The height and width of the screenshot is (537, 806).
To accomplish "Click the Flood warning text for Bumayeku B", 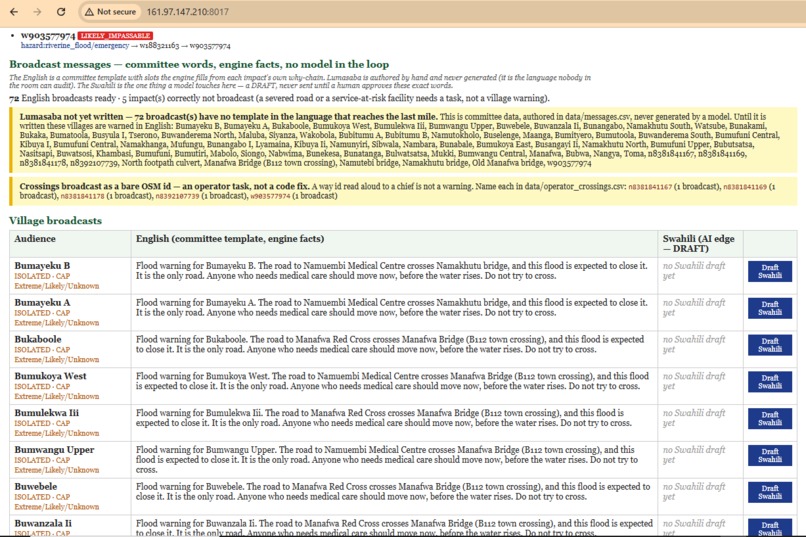I will click(x=392, y=271).
